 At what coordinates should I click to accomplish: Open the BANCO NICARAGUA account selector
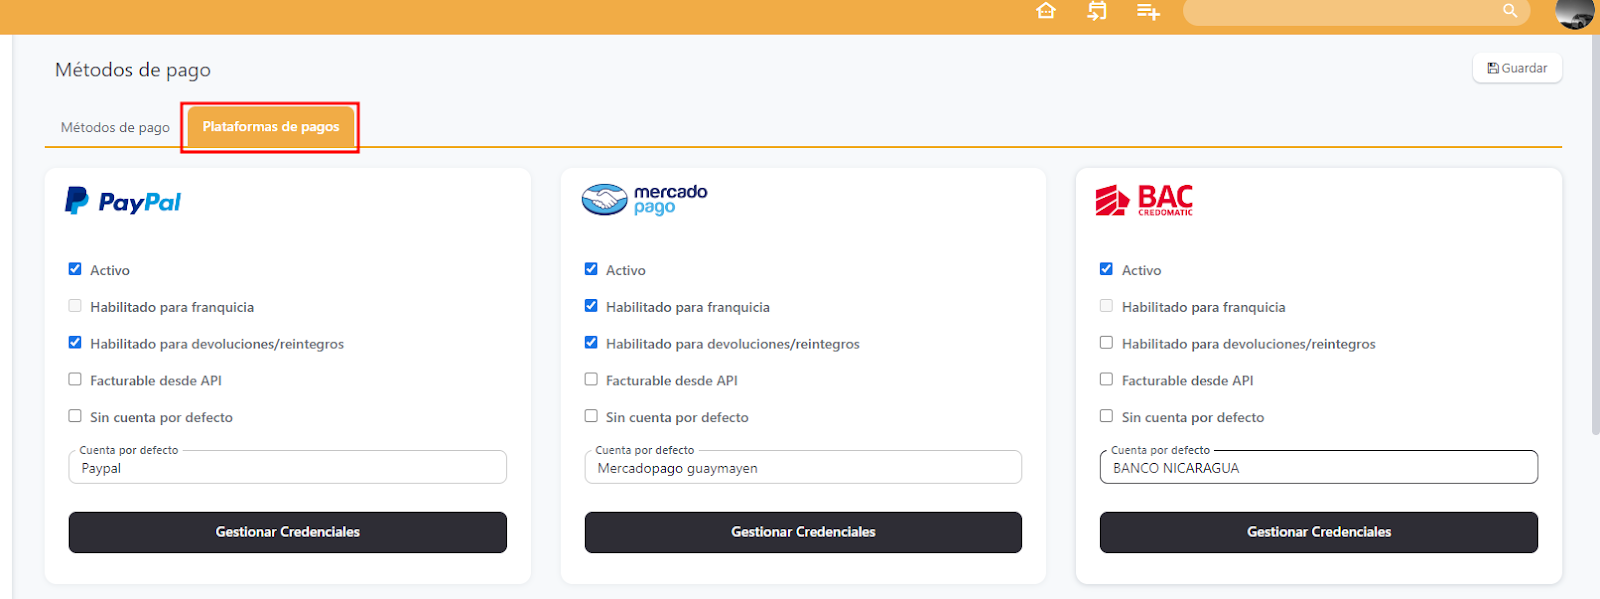point(1318,468)
